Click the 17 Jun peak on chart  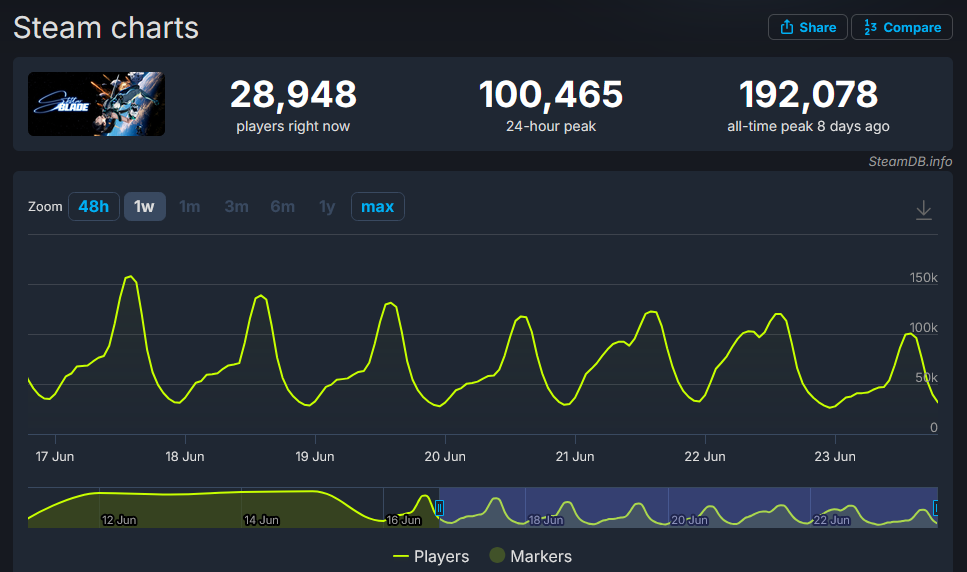coord(130,277)
